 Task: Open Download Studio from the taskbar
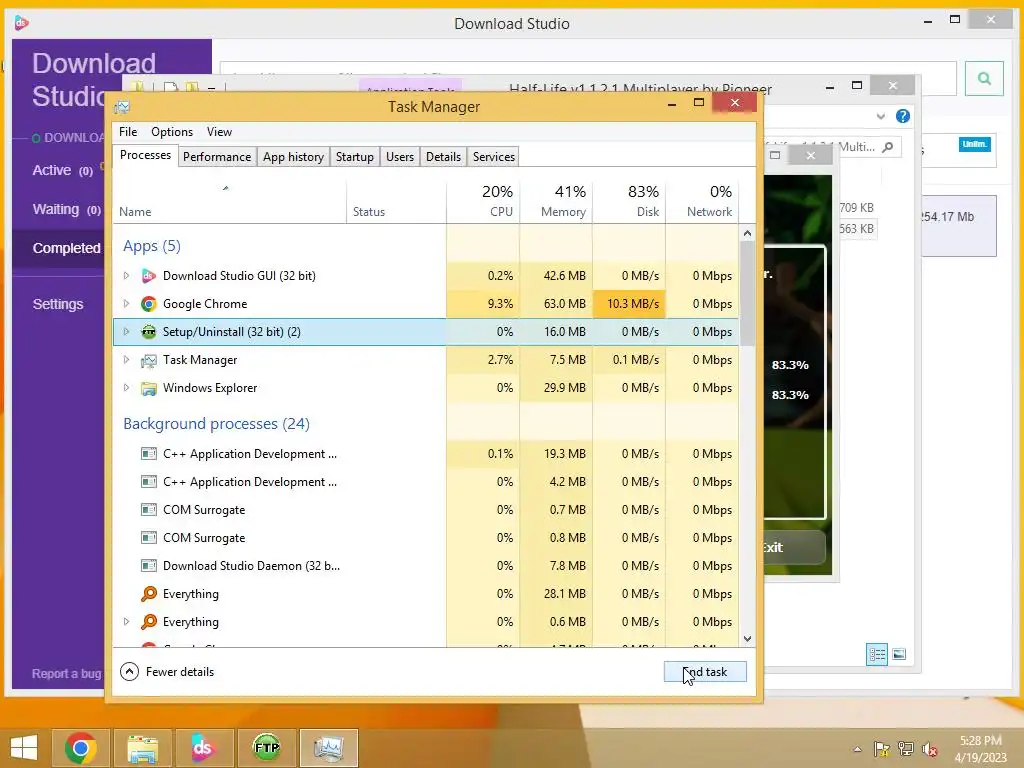pos(203,748)
